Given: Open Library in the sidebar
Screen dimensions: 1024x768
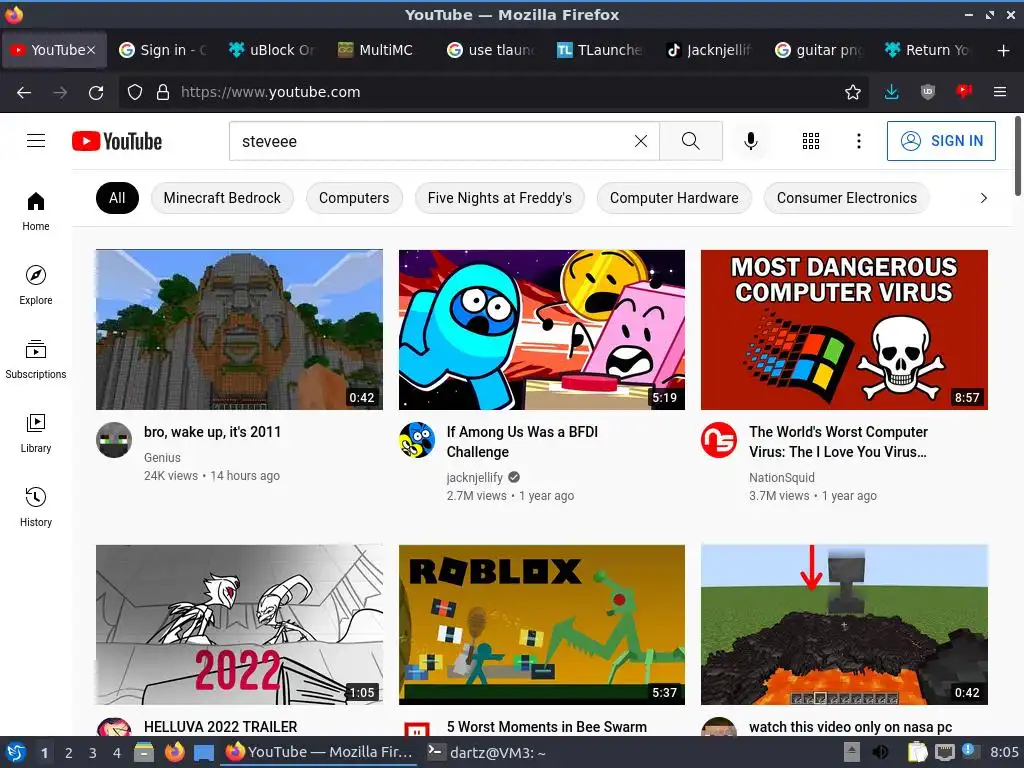Looking at the screenshot, I should pyautogui.click(x=36, y=434).
